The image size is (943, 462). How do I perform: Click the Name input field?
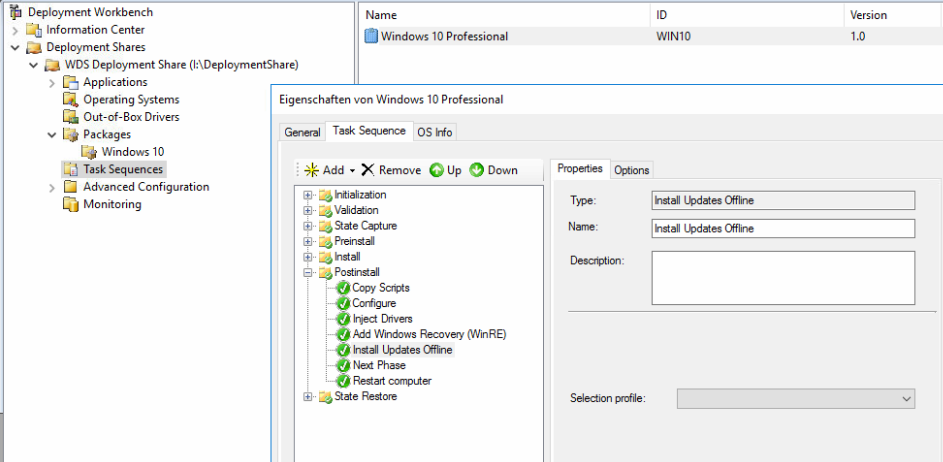coord(784,229)
